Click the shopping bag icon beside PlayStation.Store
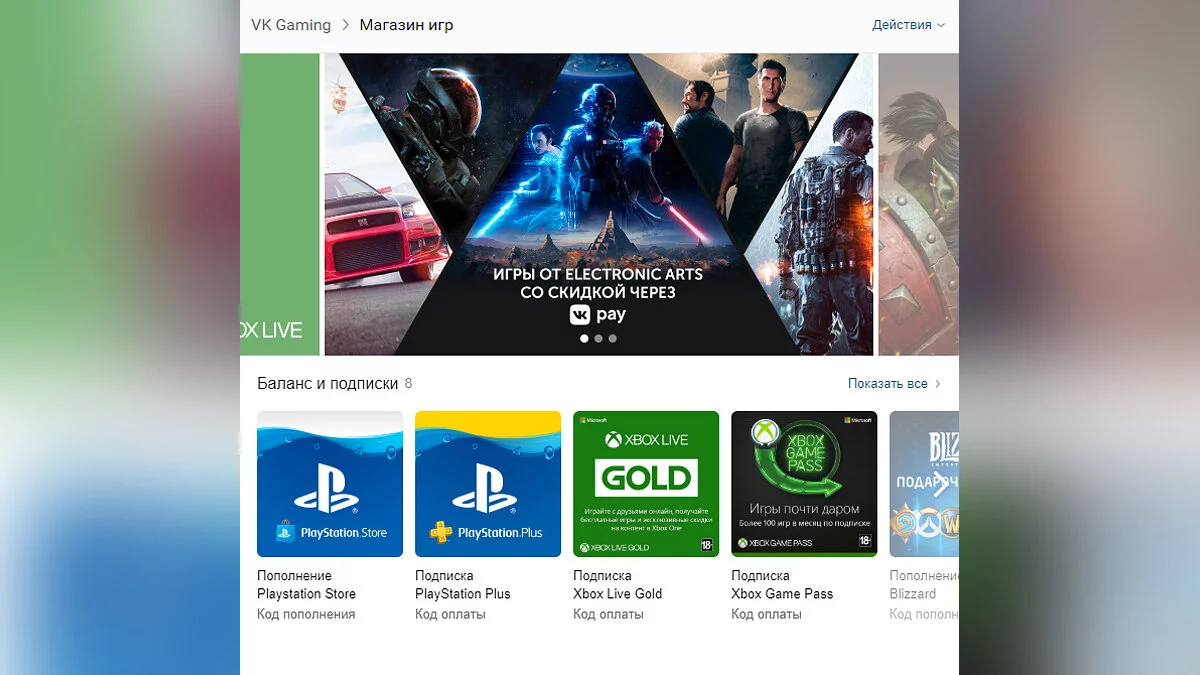Viewport: 1200px width, 675px height. click(285, 531)
